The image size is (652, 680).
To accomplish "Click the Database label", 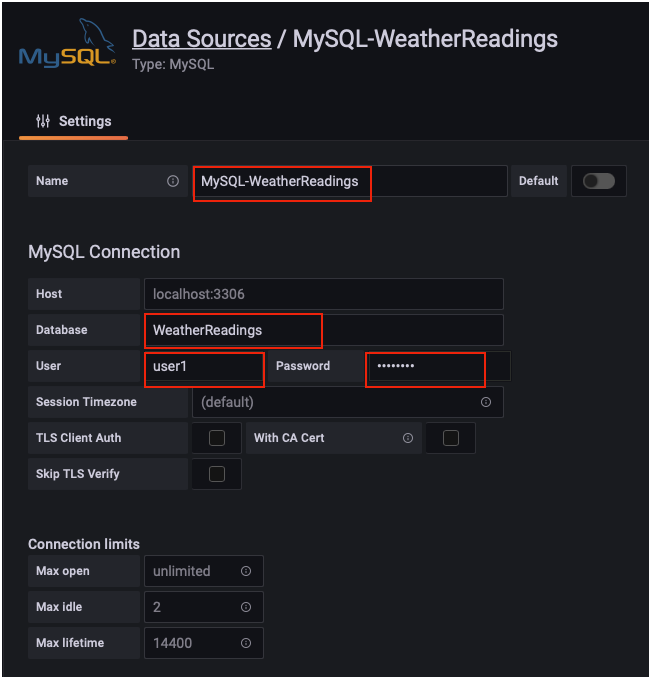I will click(x=62, y=330).
